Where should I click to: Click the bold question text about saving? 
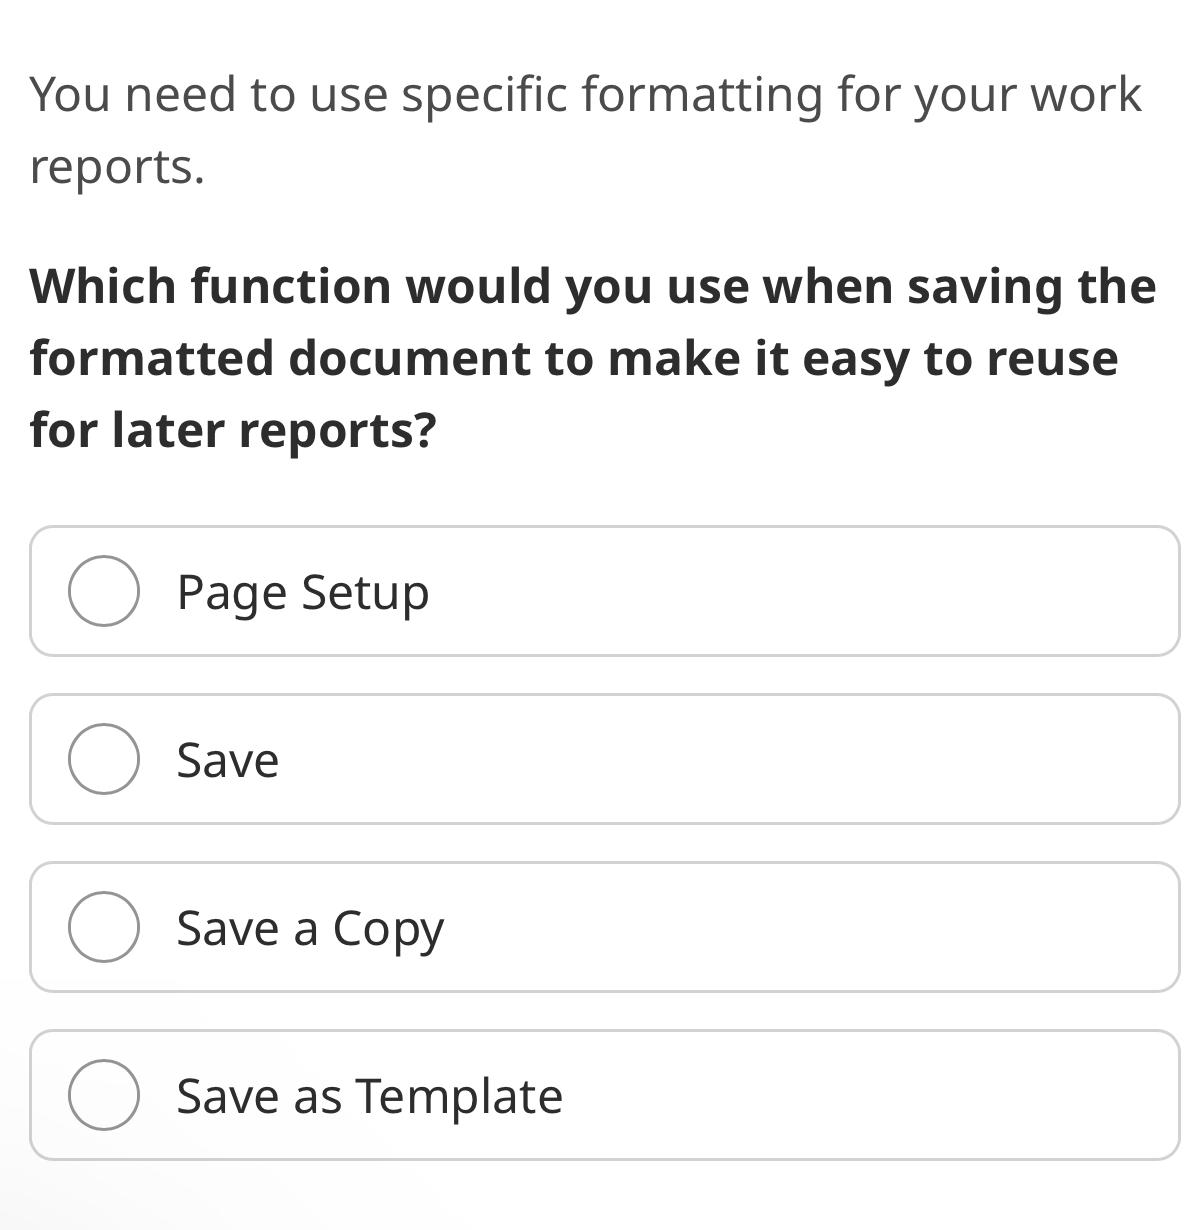click(x=593, y=358)
